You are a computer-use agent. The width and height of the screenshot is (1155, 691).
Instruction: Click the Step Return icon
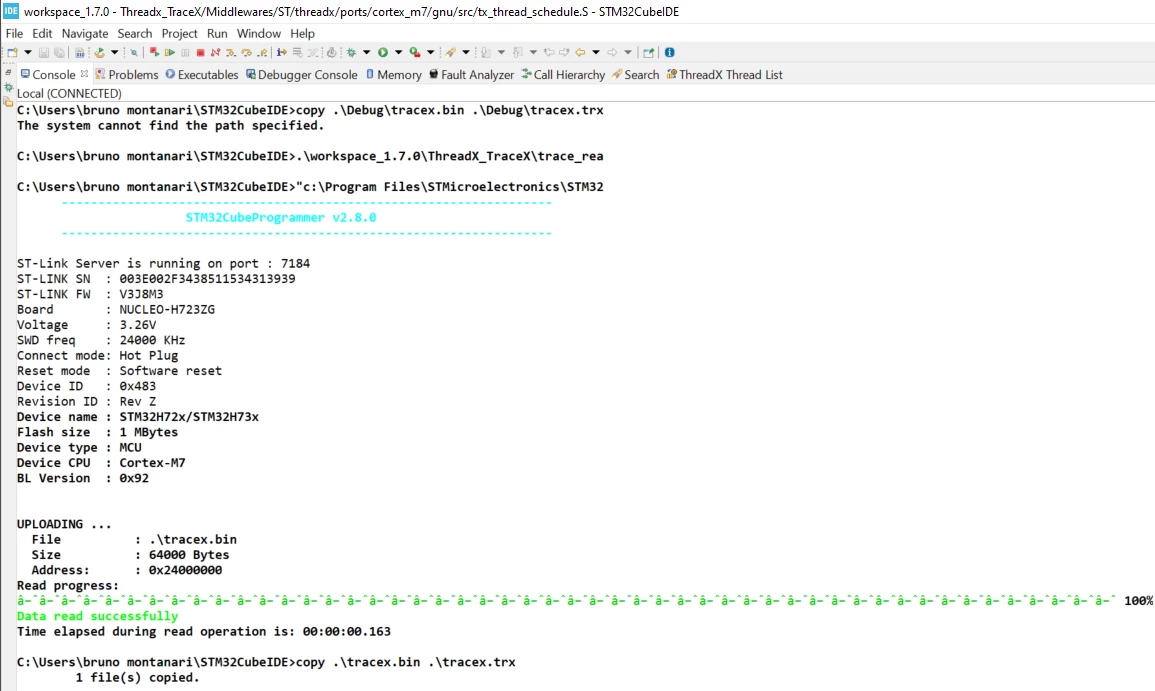point(261,52)
